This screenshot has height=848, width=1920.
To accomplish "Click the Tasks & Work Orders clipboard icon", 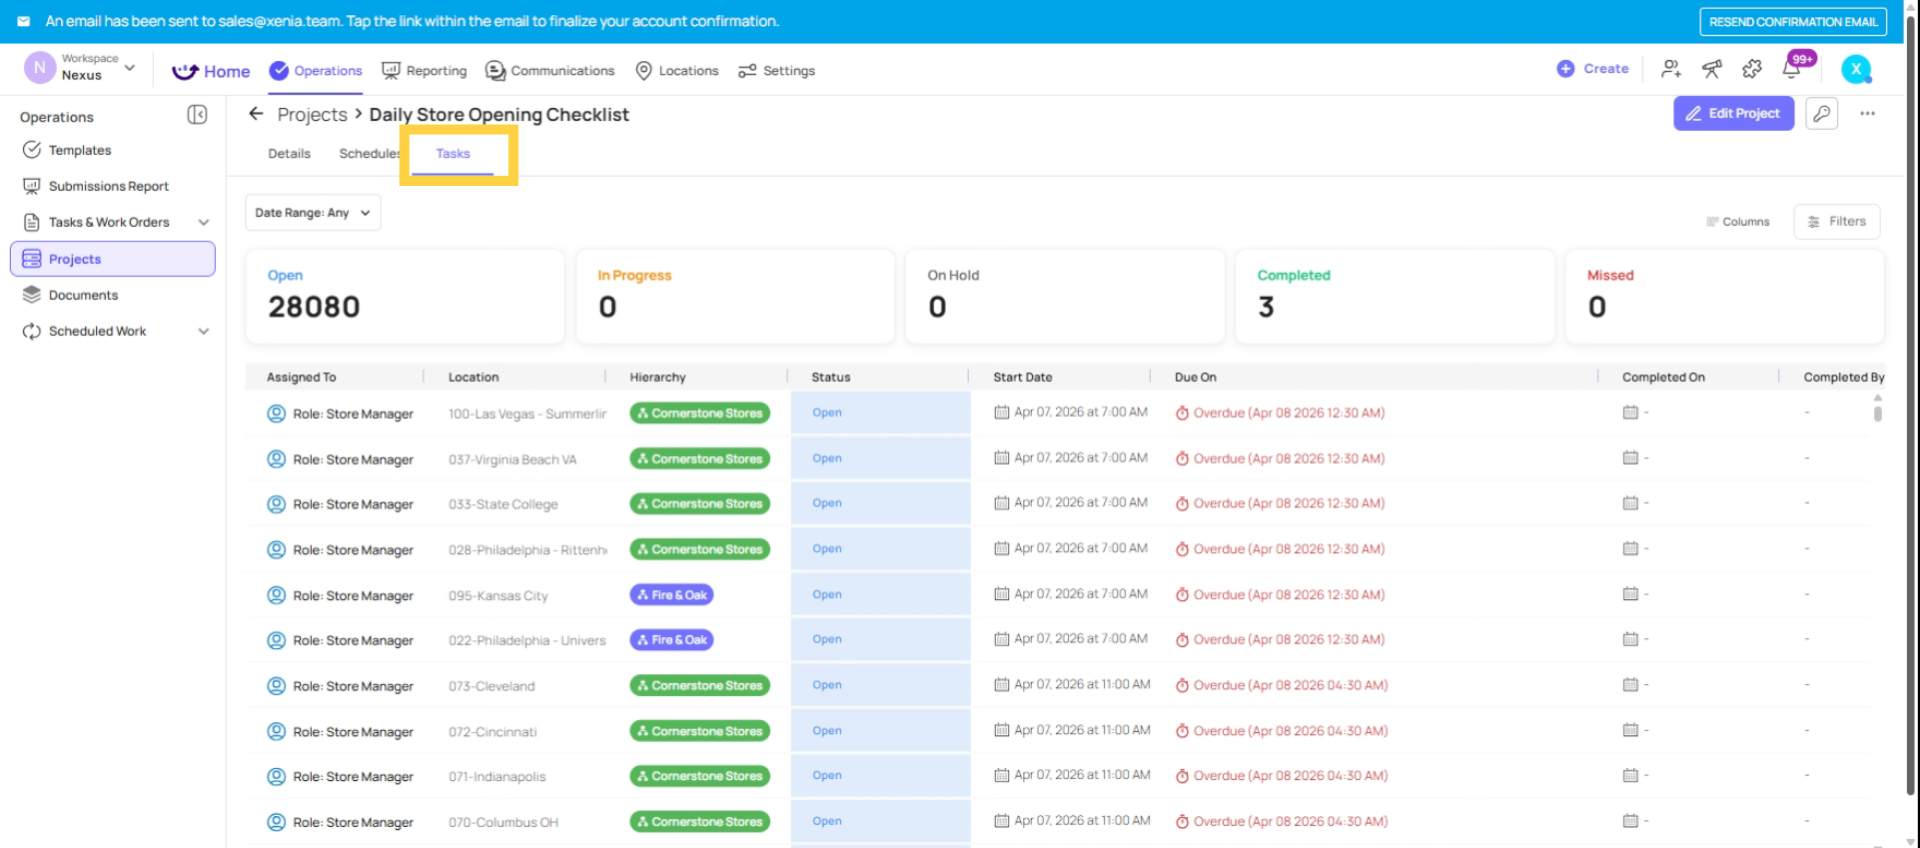I will pos(32,222).
